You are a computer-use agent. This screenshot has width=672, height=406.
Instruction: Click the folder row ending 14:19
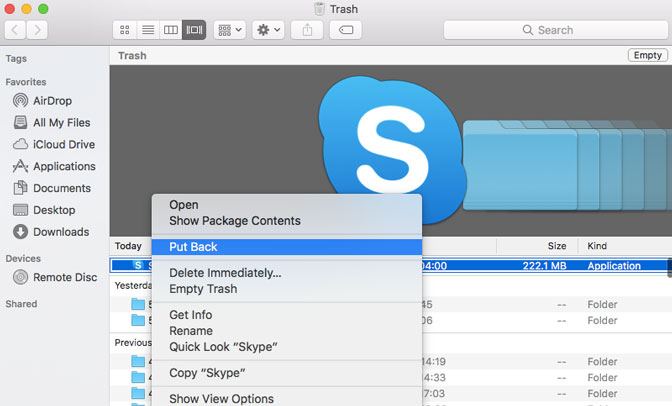[391, 361]
